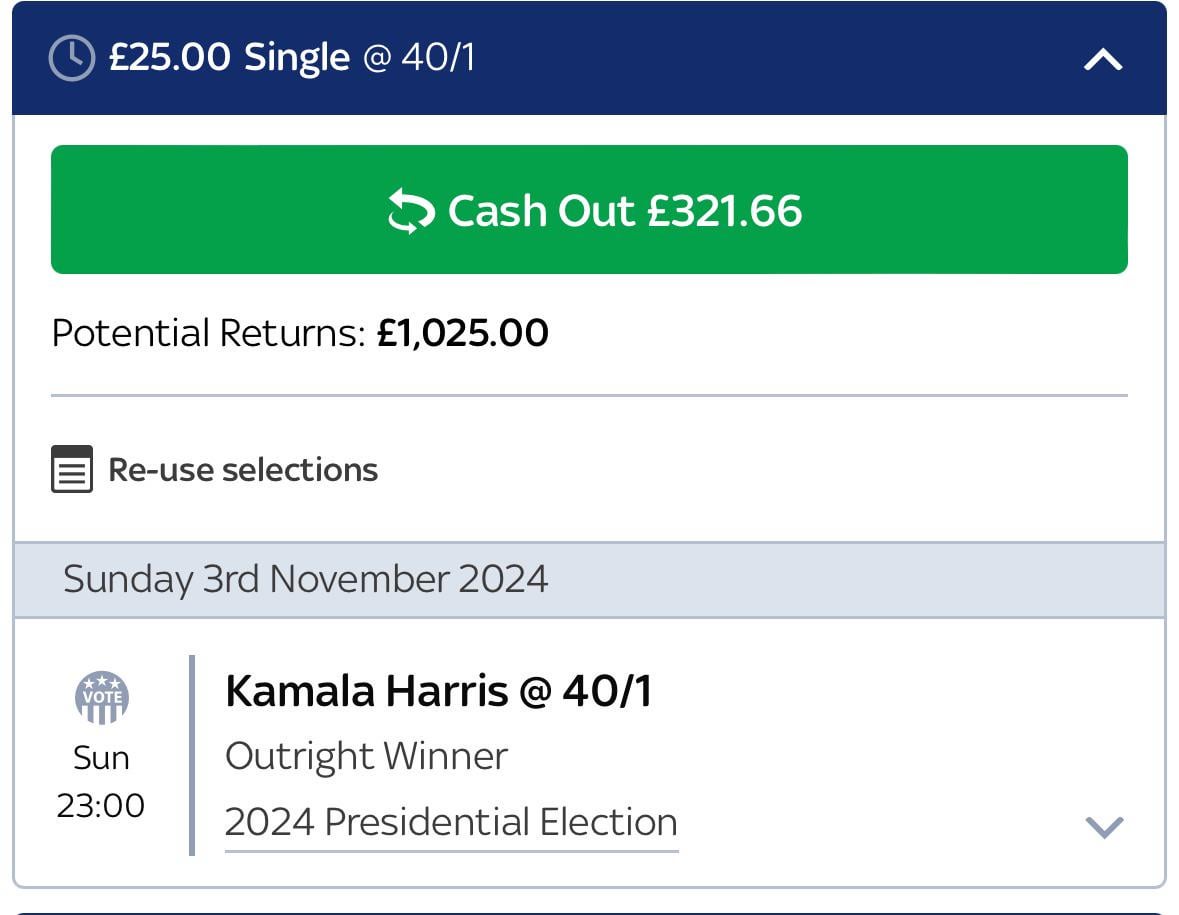Click the Sun event day label
Image resolution: width=1179 pixels, height=915 pixels.
(x=101, y=758)
